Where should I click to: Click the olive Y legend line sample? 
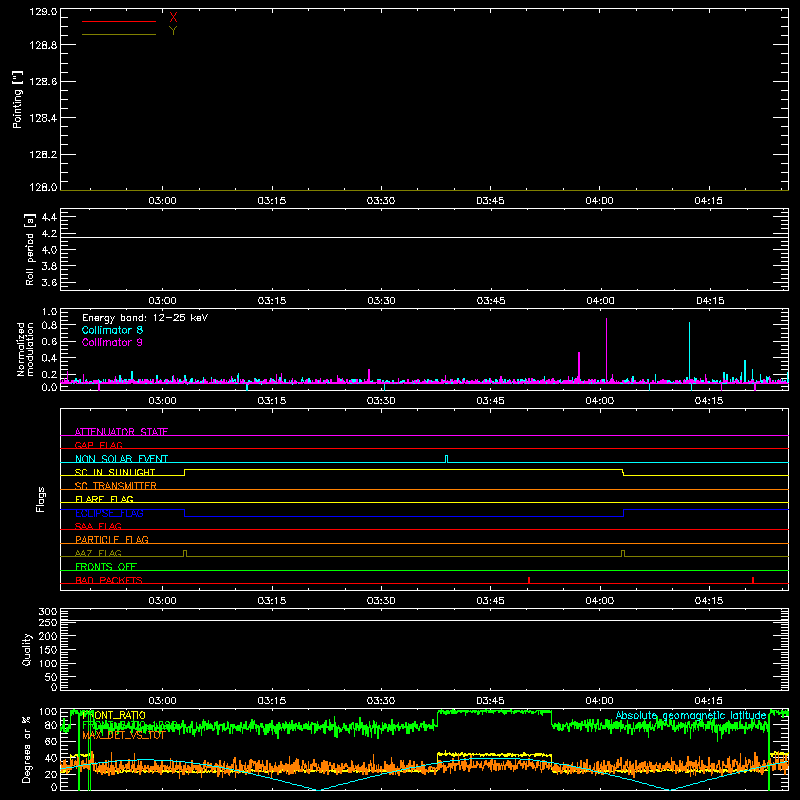[x=119, y=34]
